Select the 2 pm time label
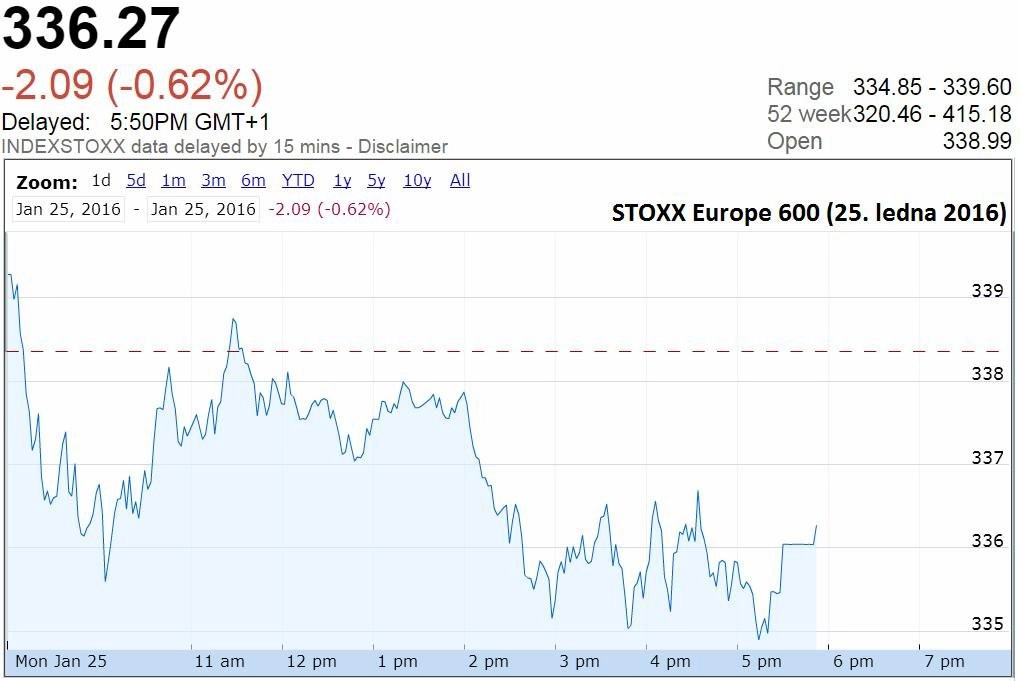 coord(488,661)
